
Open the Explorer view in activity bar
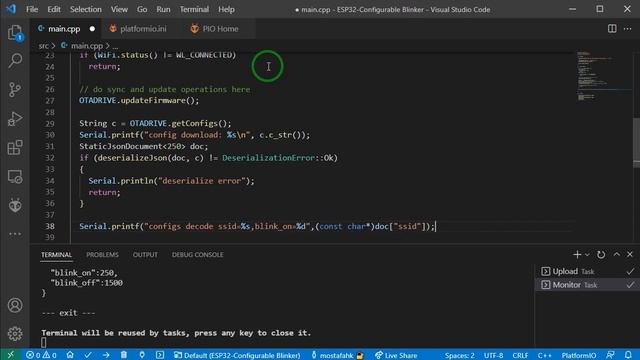click(x=15, y=33)
